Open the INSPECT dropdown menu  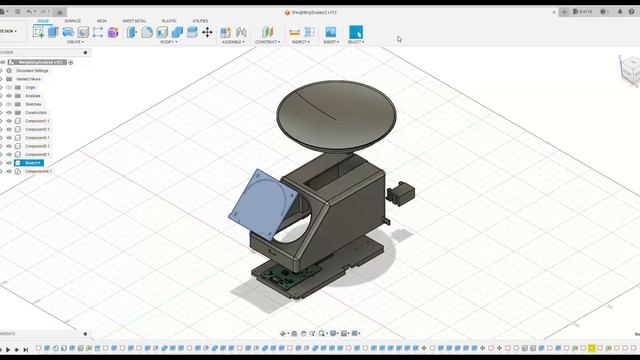[x=301, y=42]
